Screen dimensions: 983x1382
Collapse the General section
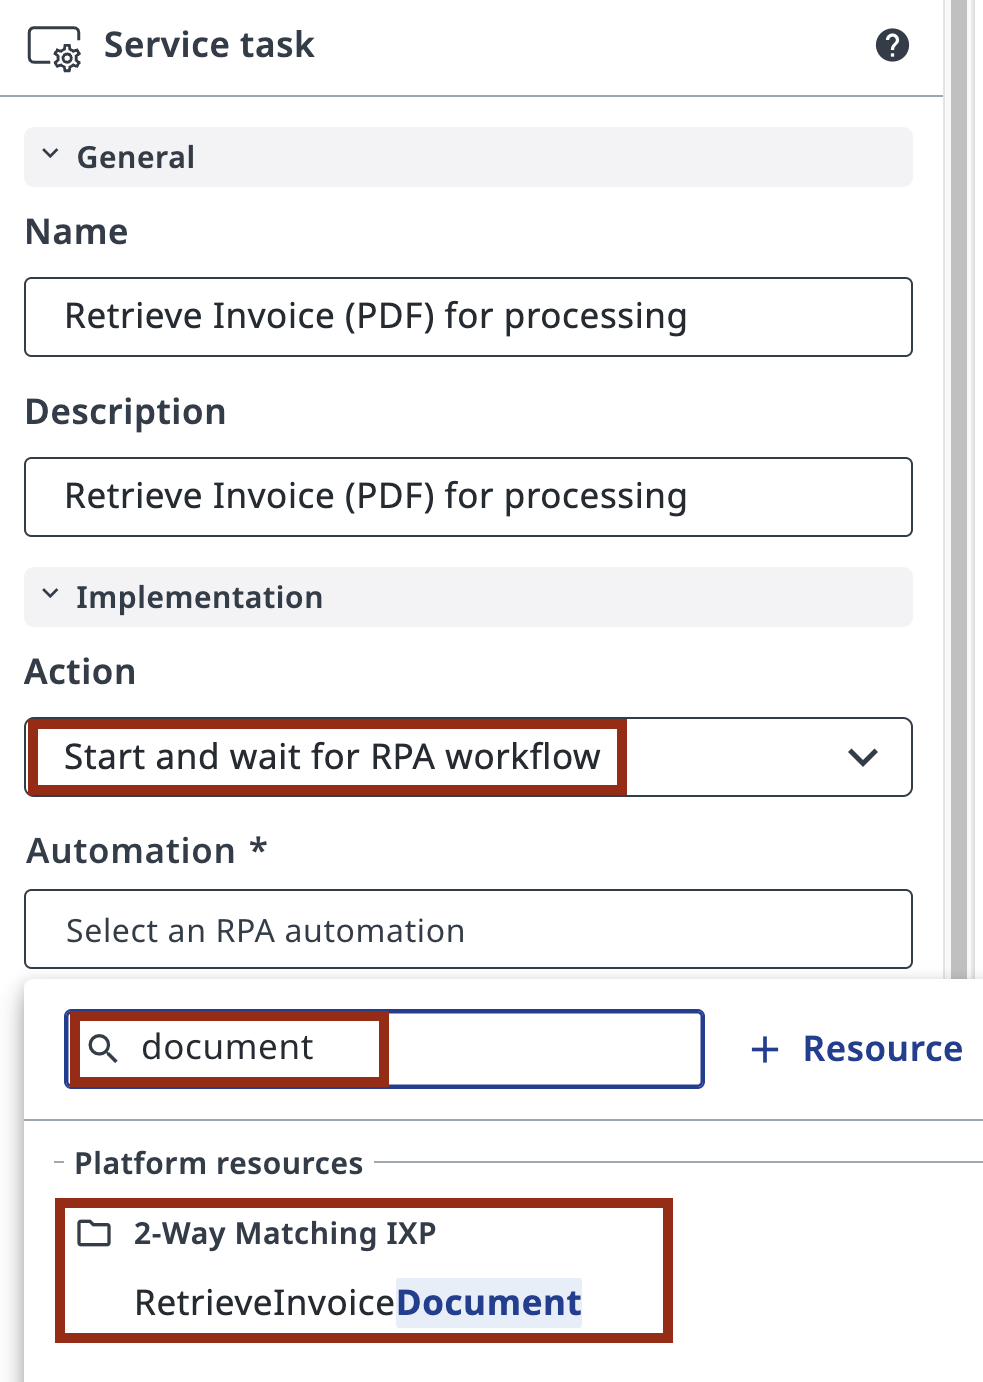coord(468,157)
